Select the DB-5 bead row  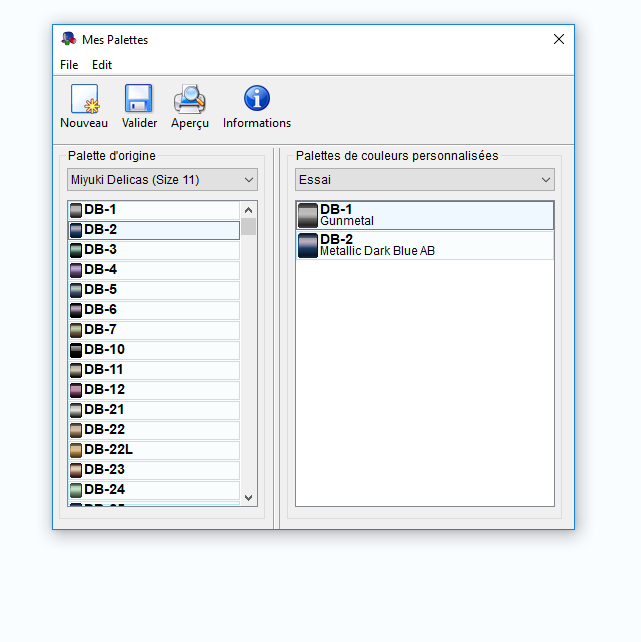154,290
